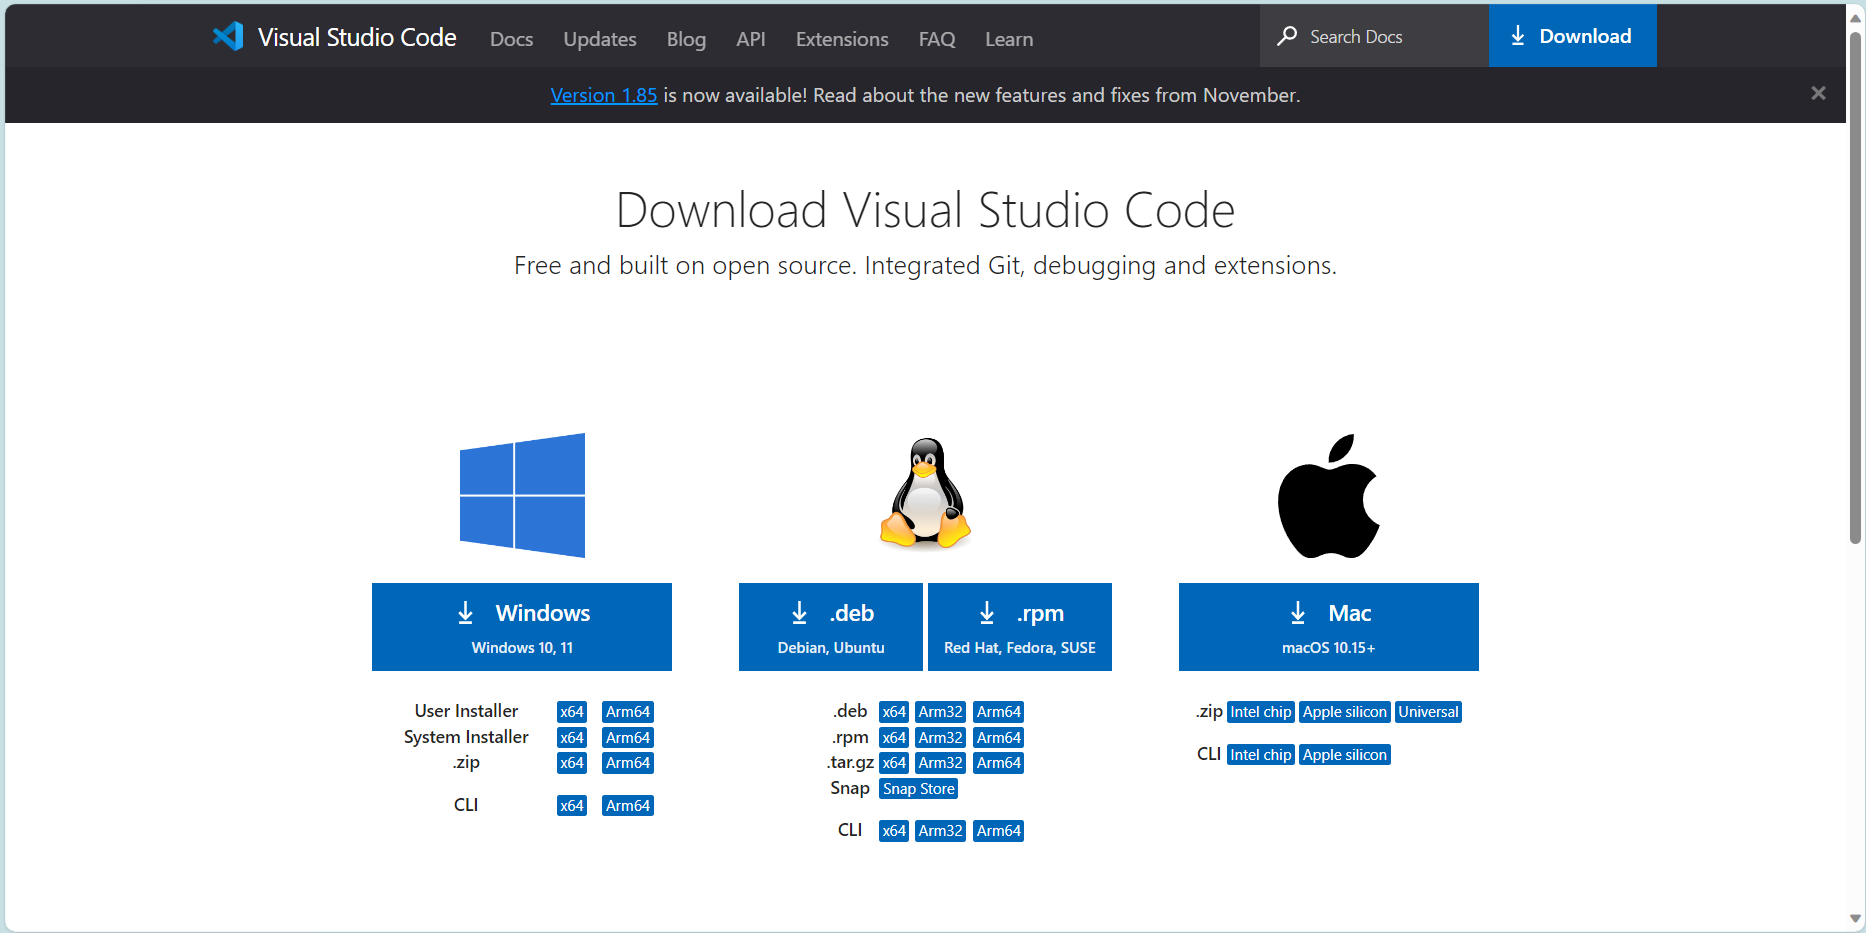Open the API navigation link
Image resolution: width=1866 pixels, height=933 pixels.
point(751,39)
